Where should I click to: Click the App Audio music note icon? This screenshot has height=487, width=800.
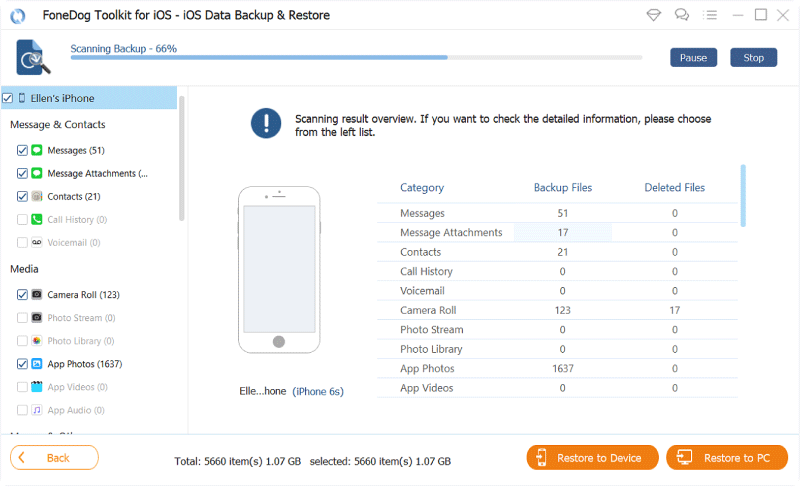pos(37,409)
